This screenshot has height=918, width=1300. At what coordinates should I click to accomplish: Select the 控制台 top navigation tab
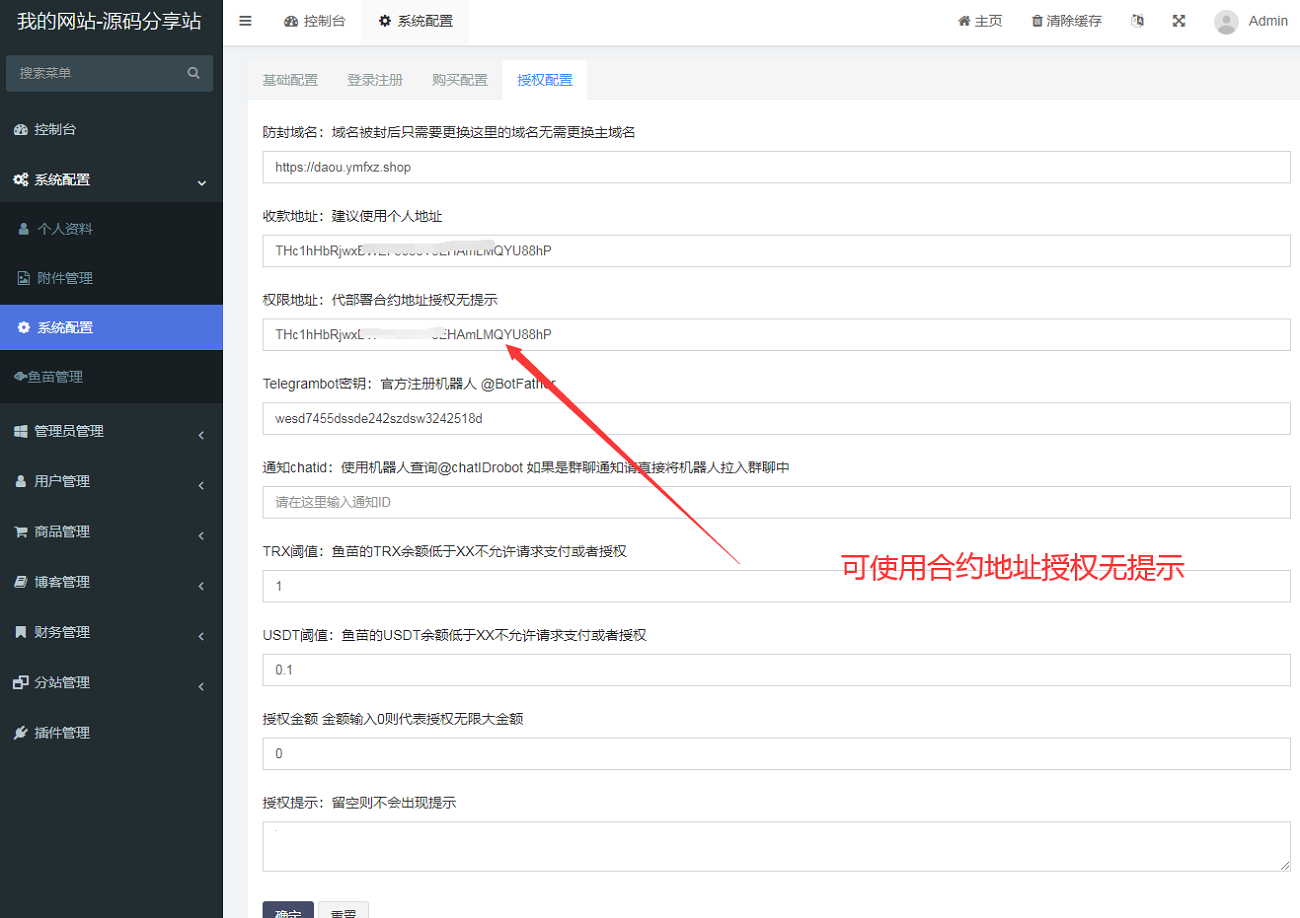[x=315, y=21]
